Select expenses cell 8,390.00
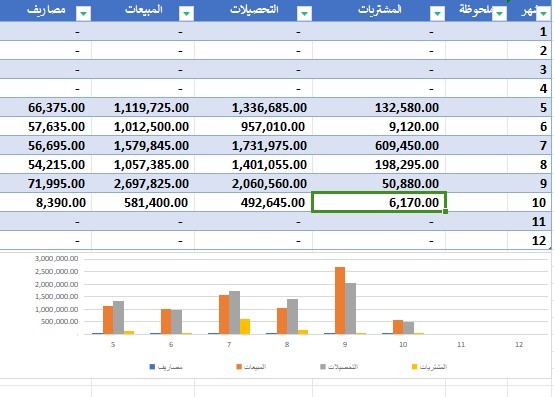This screenshot has width=554, height=397. point(46,202)
